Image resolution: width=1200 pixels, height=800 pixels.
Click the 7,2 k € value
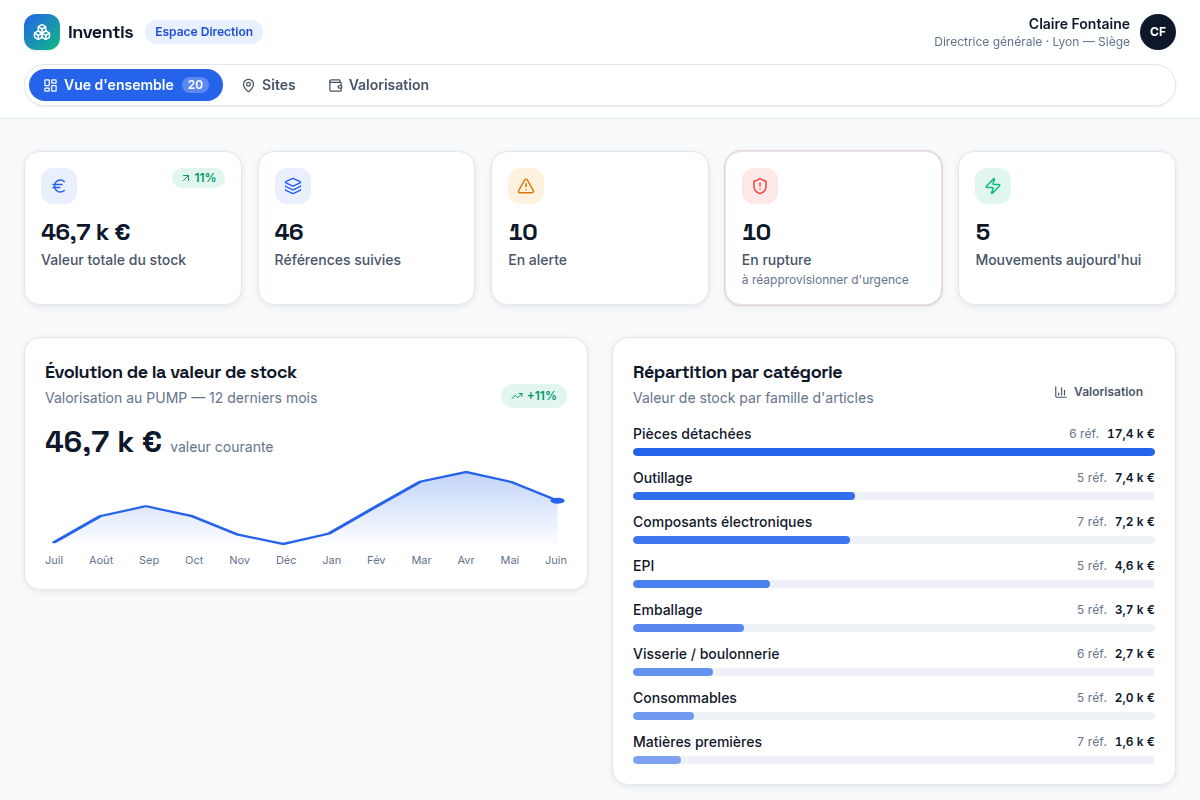coord(1135,522)
